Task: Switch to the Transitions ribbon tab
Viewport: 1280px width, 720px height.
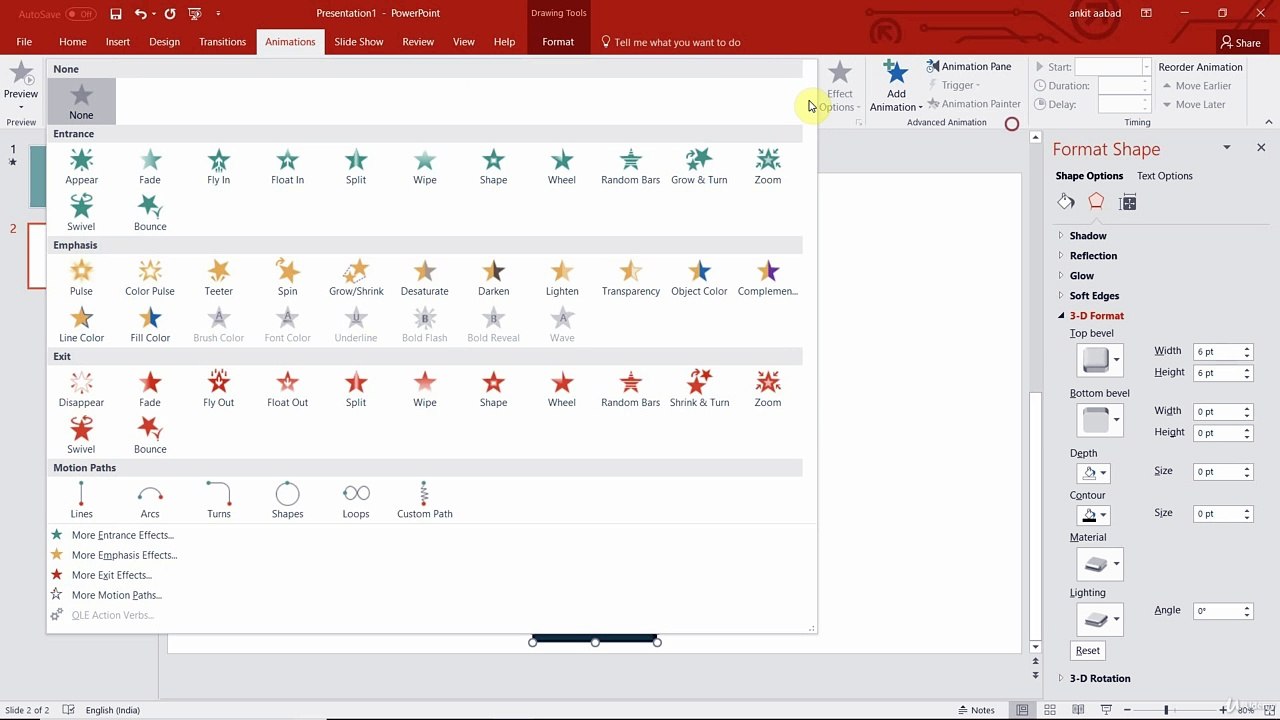Action: 222,42
